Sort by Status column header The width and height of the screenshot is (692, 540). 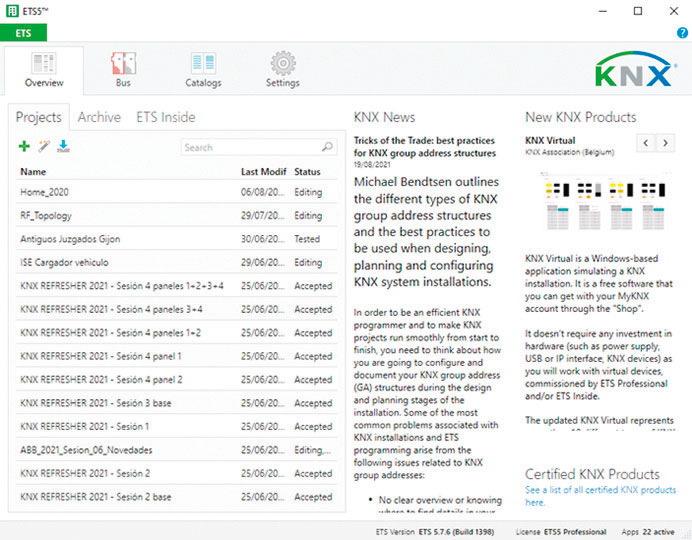(x=307, y=172)
